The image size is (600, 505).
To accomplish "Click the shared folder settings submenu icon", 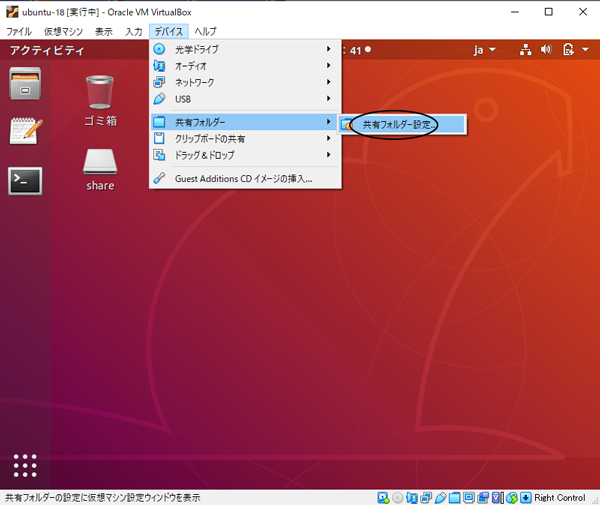I will coord(346,125).
